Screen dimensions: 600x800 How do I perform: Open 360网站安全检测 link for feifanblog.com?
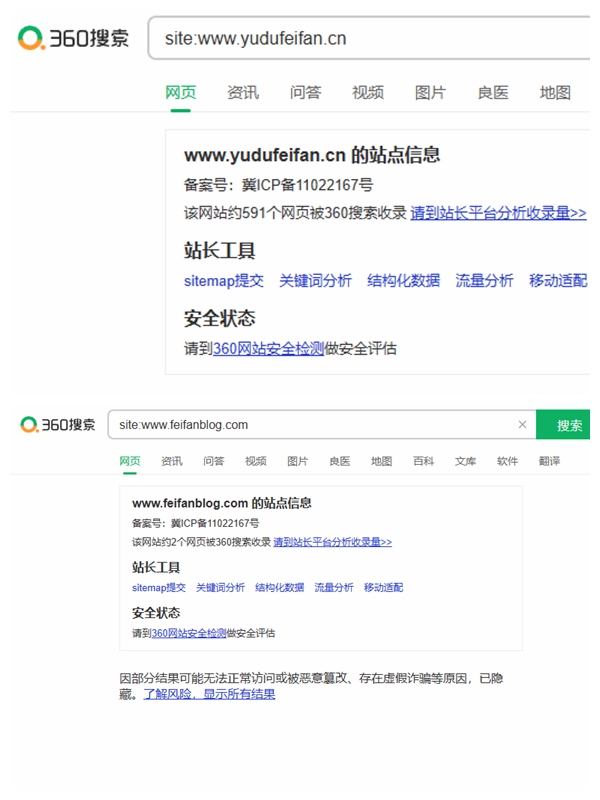point(189,633)
